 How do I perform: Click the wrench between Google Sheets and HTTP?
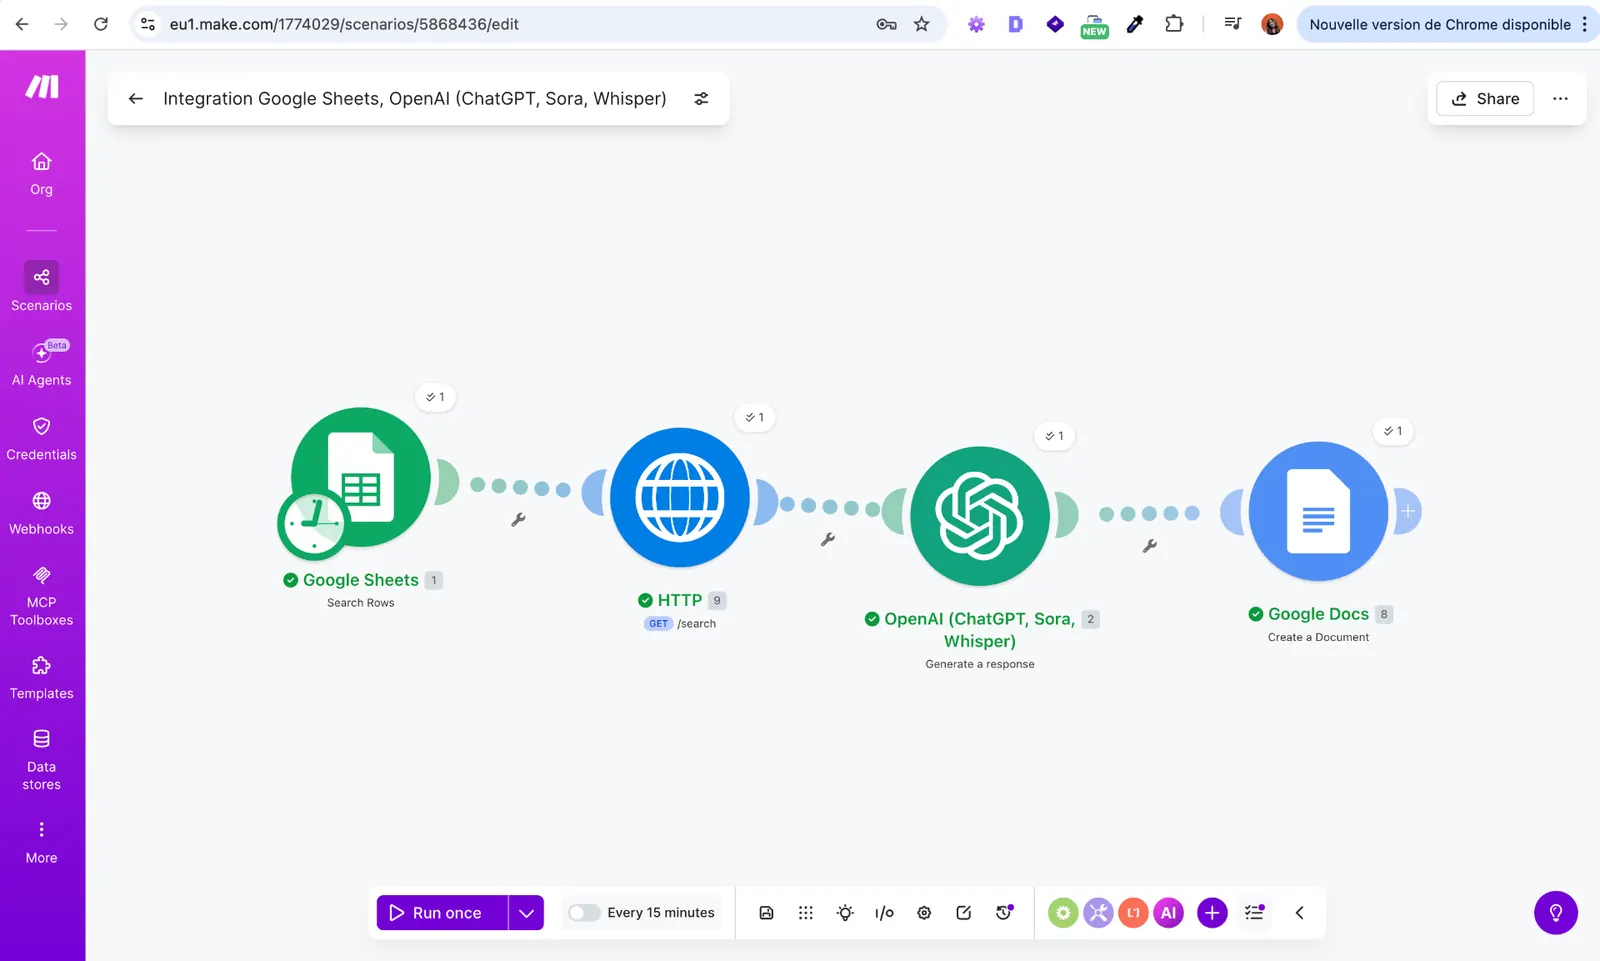(x=518, y=519)
